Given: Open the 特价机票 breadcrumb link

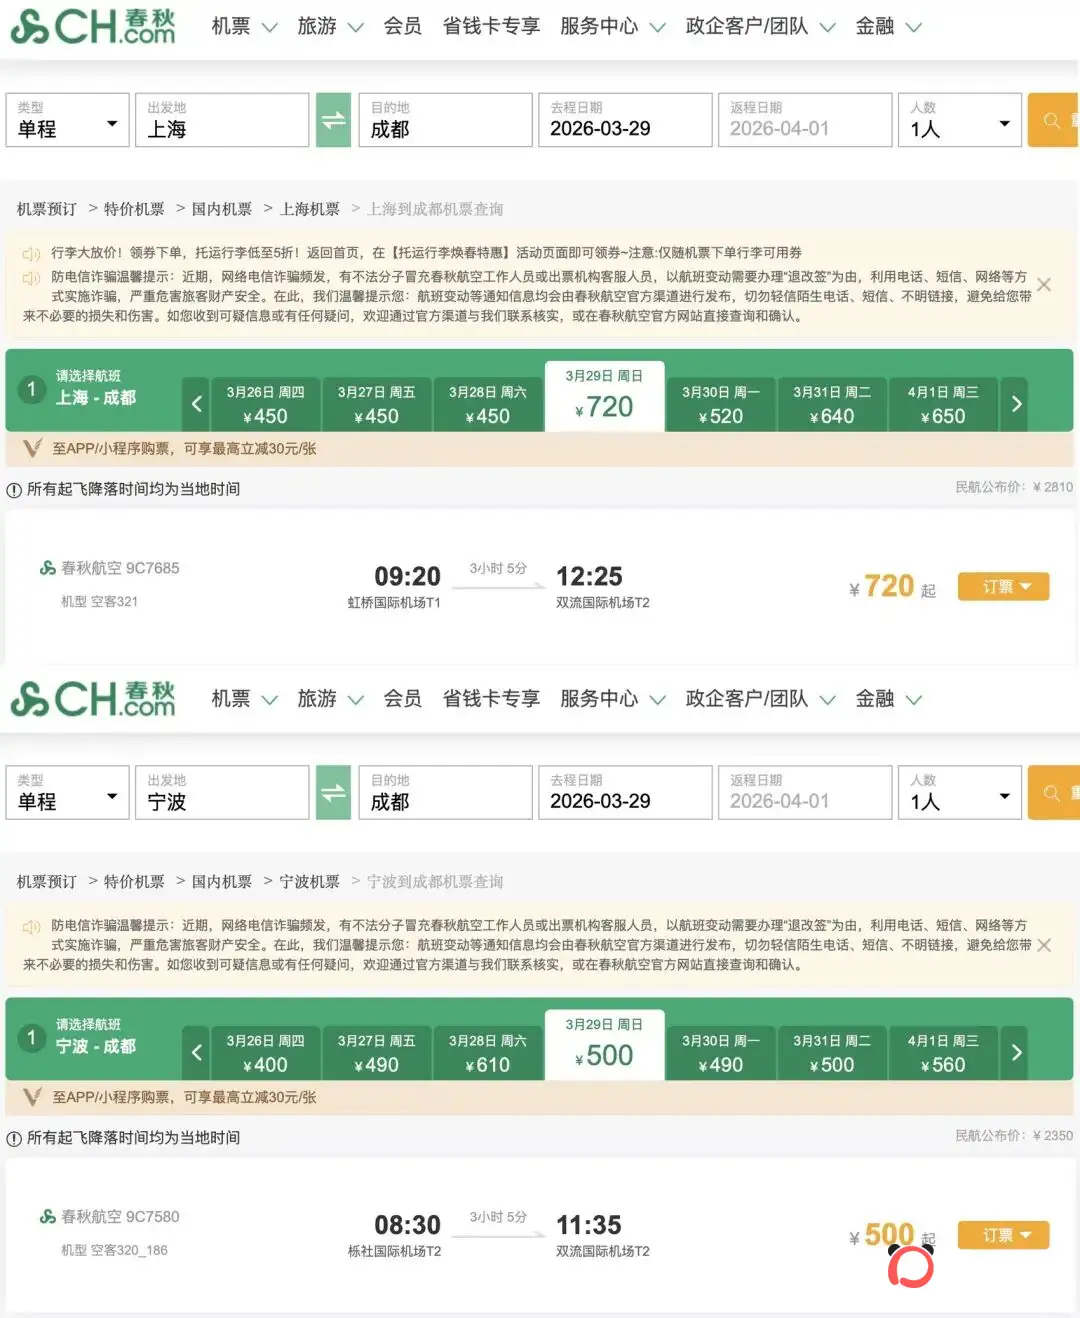Looking at the screenshot, I should [134, 209].
